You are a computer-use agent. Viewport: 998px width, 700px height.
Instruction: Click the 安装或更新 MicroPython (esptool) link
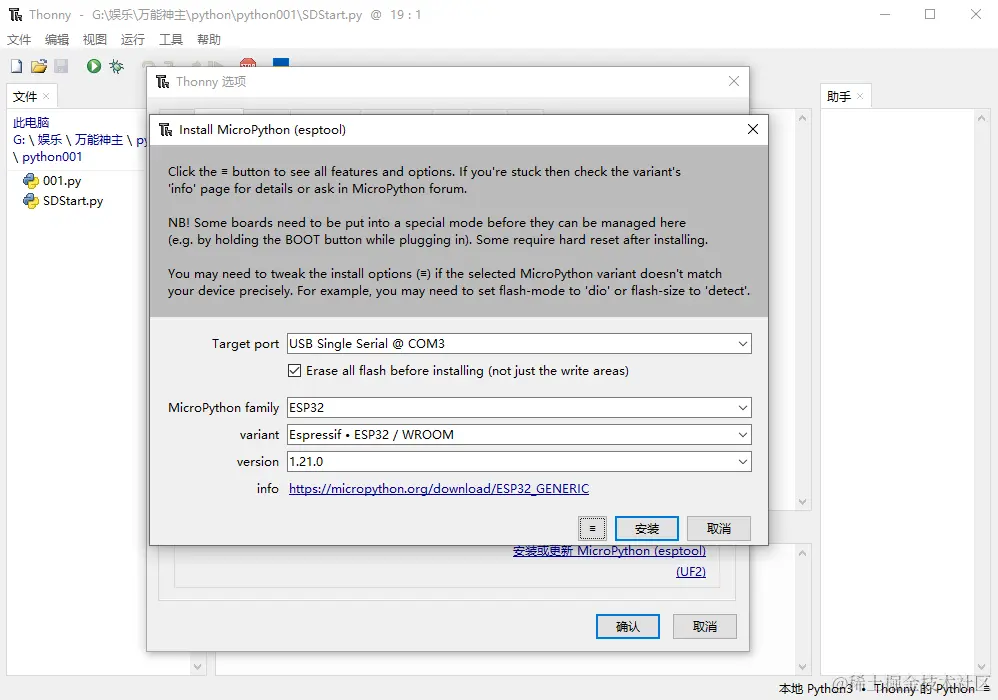click(609, 551)
